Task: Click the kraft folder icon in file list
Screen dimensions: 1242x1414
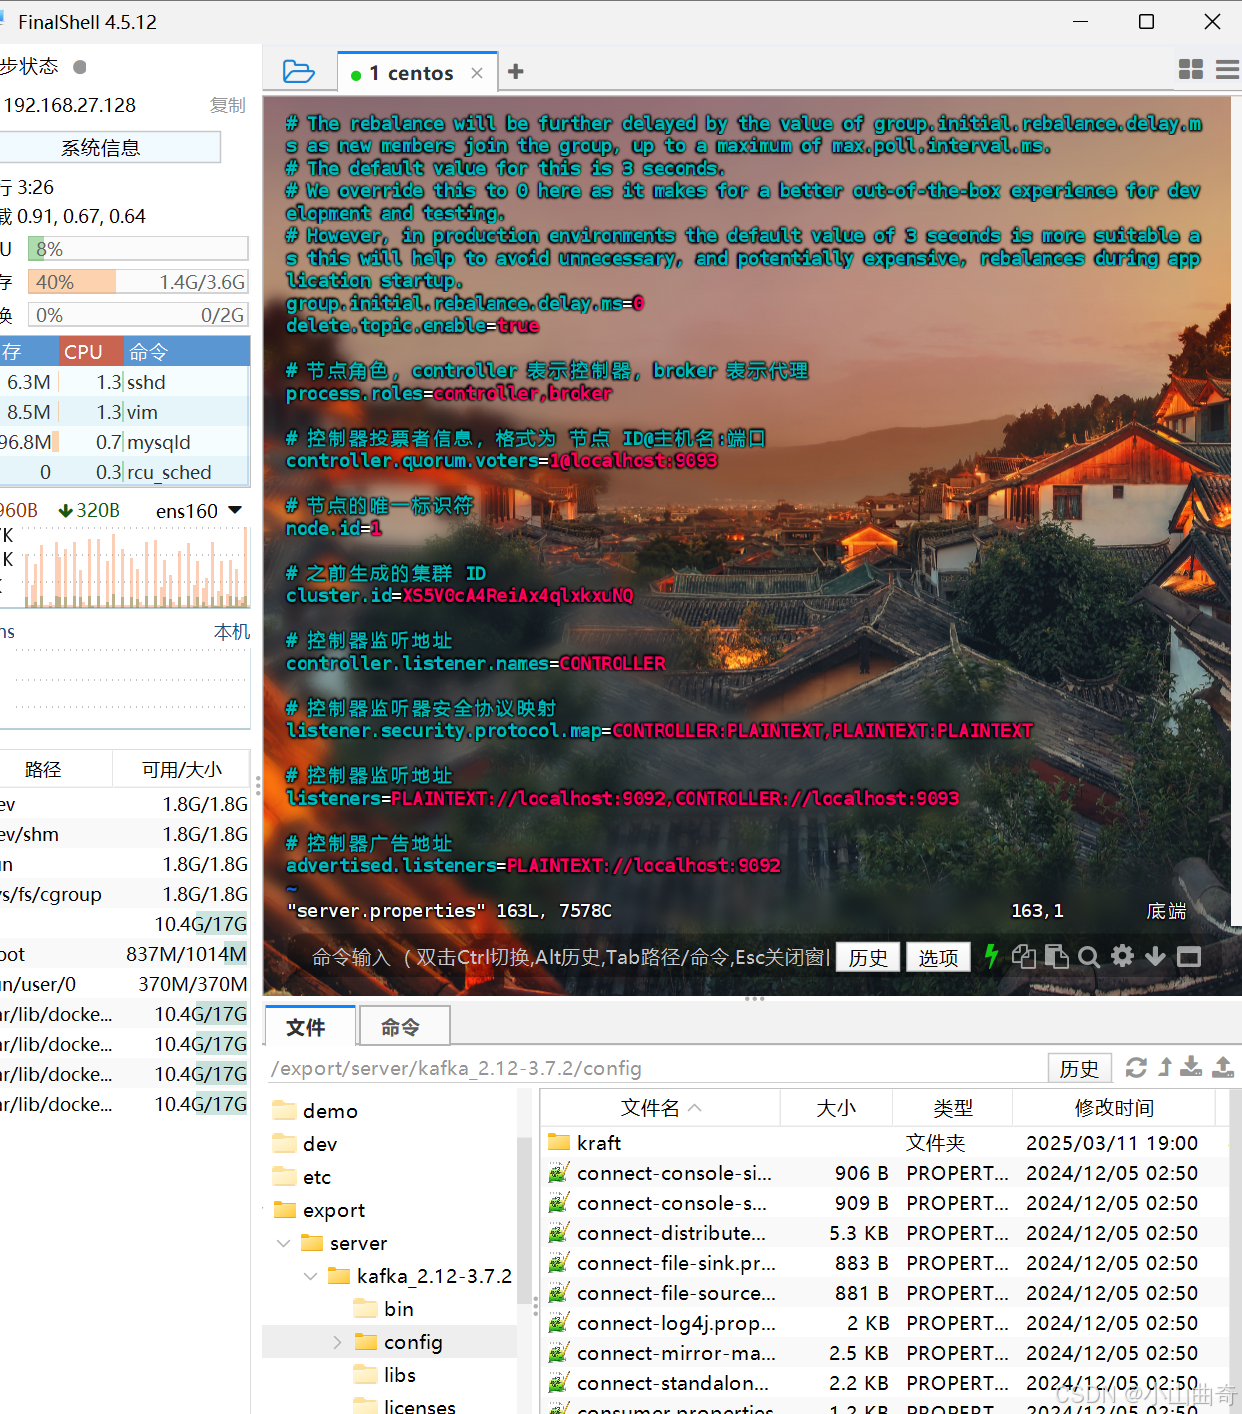Action: point(559,1142)
